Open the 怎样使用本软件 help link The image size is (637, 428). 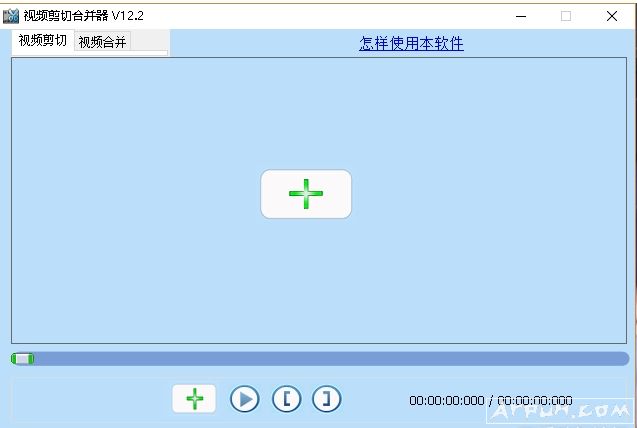pyautogui.click(x=411, y=43)
